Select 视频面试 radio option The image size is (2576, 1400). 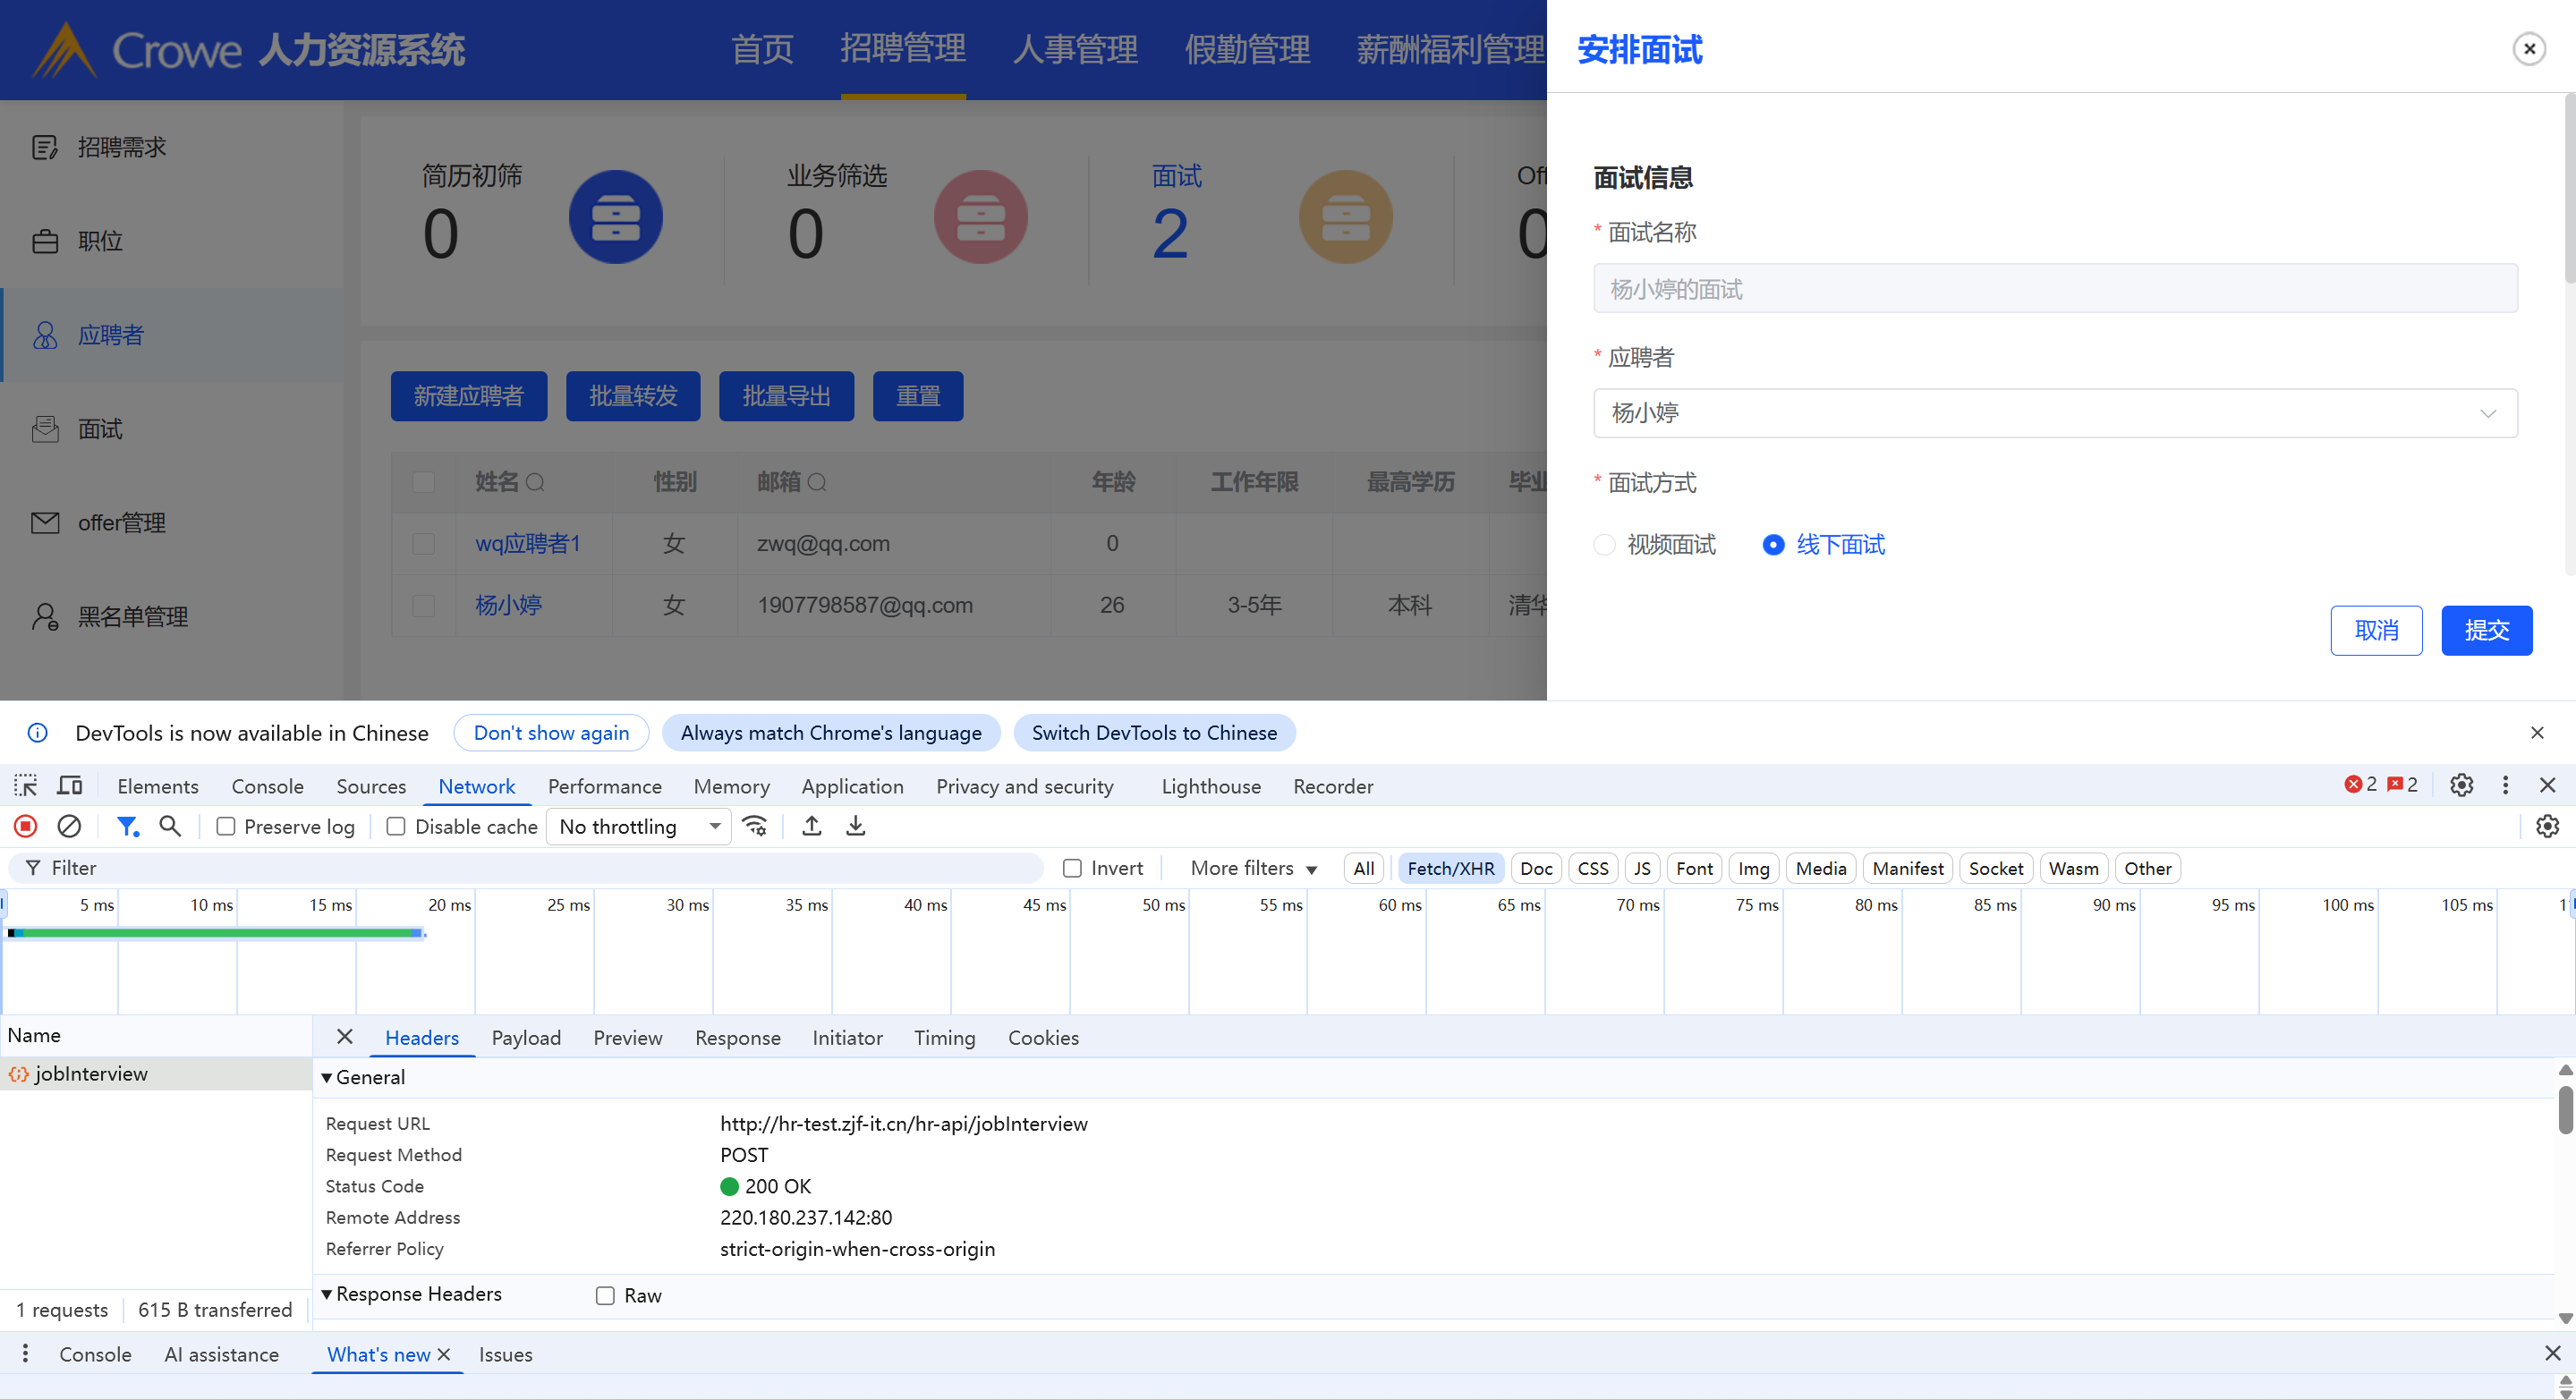click(1604, 545)
